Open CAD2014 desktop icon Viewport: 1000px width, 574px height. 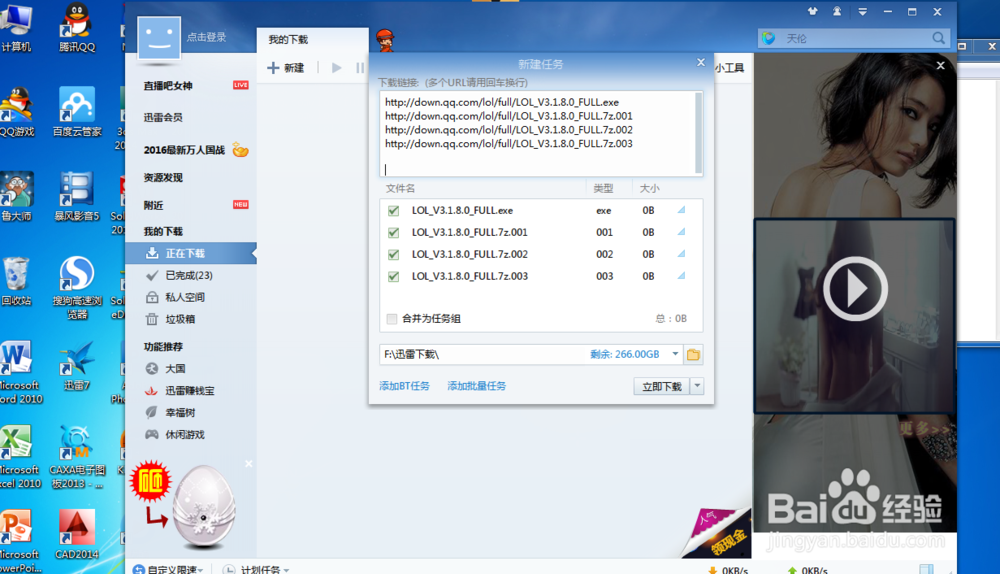point(77,534)
